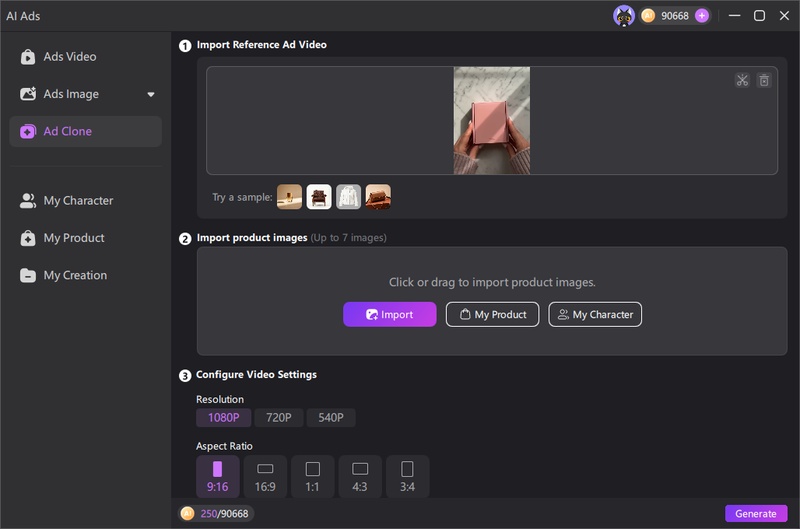Open the Ads Video section
This screenshot has width=800, height=529.
click(x=85, y=57)
